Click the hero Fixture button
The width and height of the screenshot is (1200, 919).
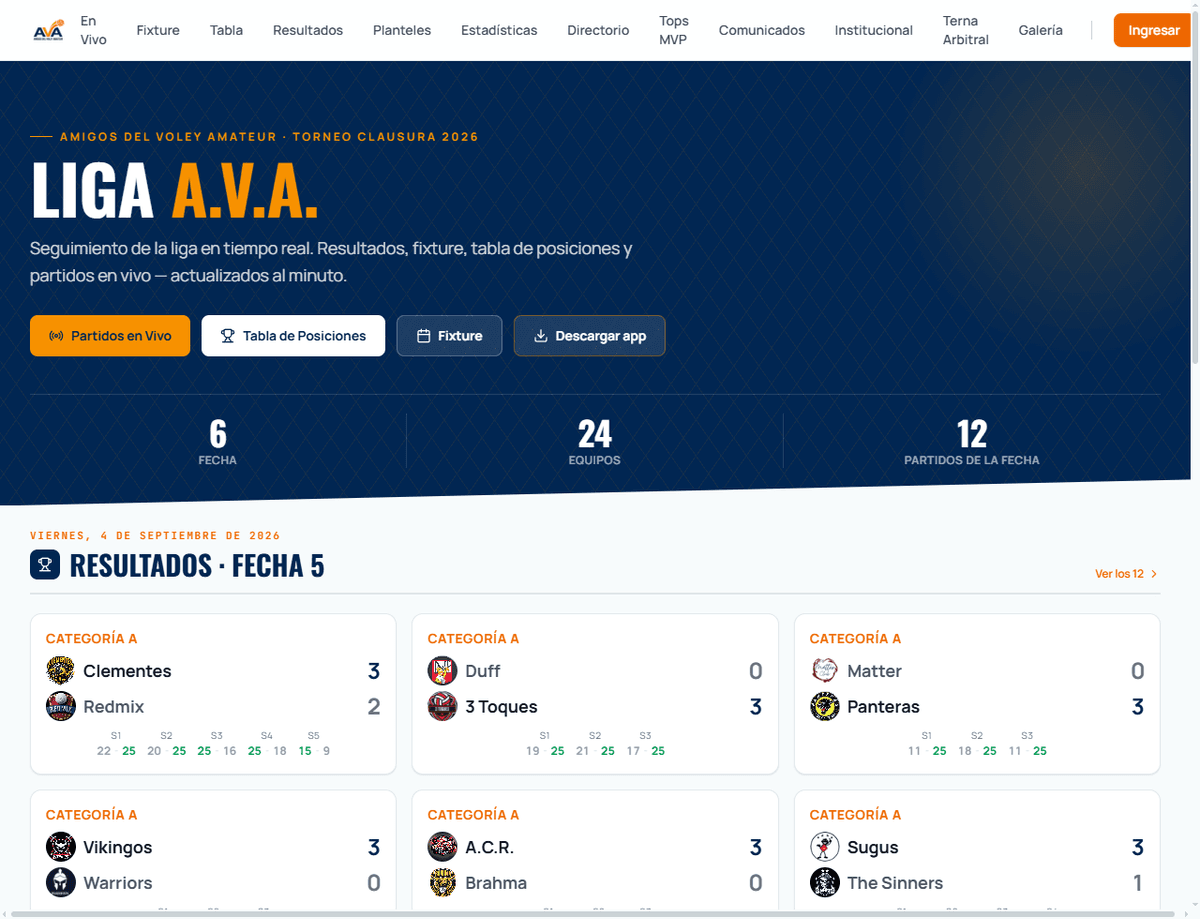449,336
